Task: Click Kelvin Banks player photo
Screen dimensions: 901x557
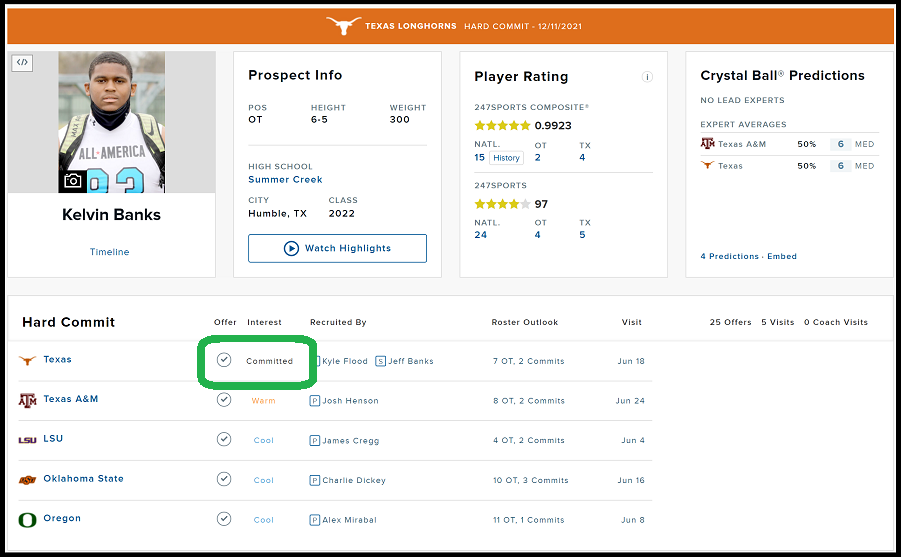Action: coord(111,122)
